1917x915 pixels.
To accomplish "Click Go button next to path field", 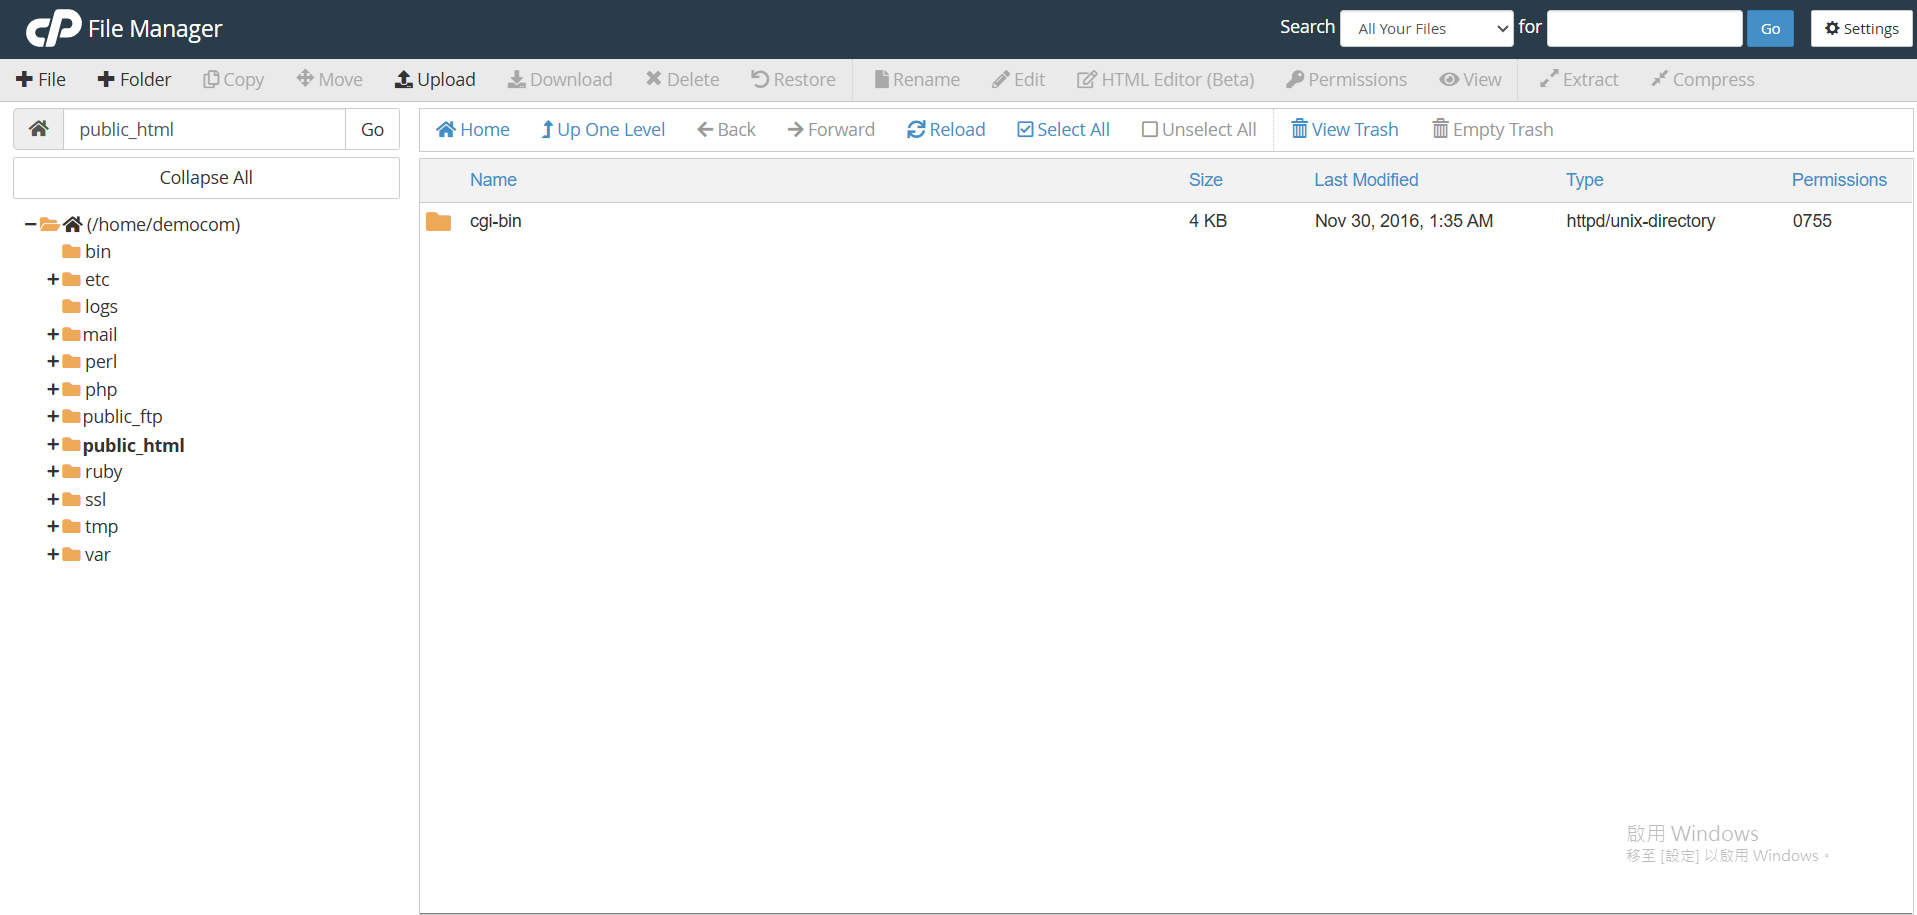I will (x=372, y=130).
